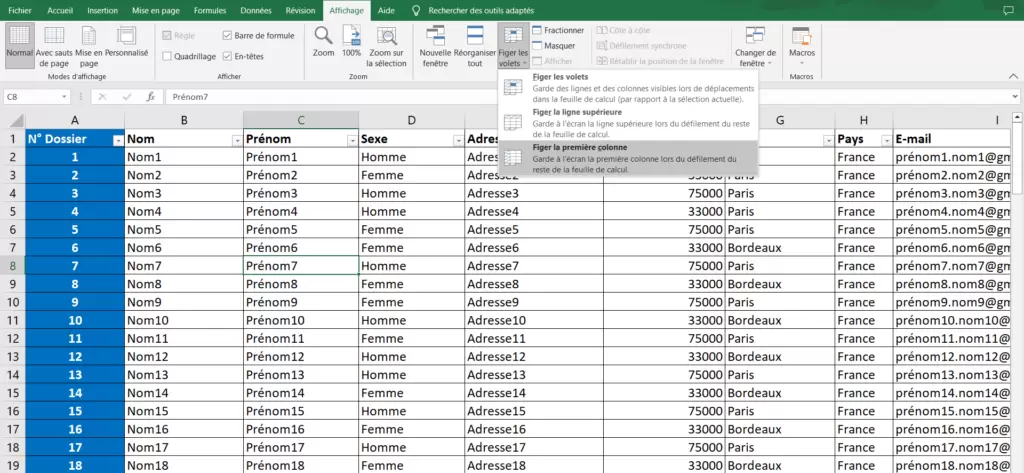
Task: Click the vertical scrollbar up arrow
Action: (1017, 118)
